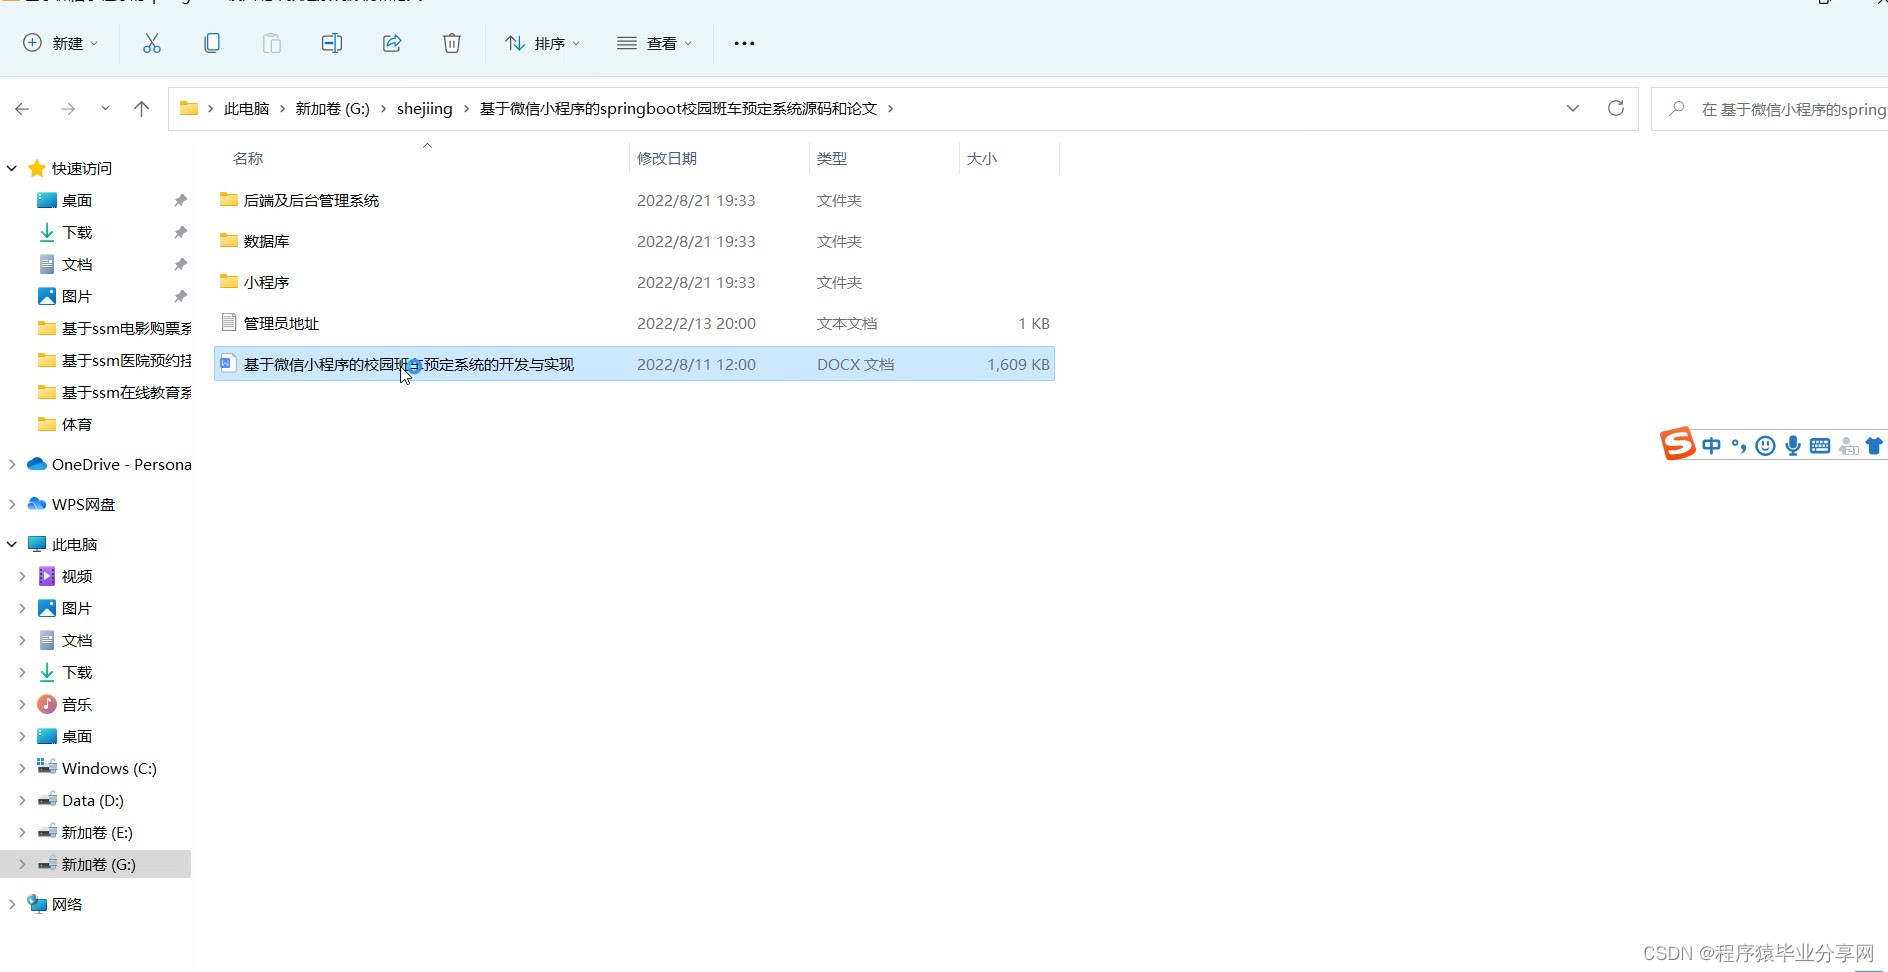Go up one folder level arrow

(142, 109)
